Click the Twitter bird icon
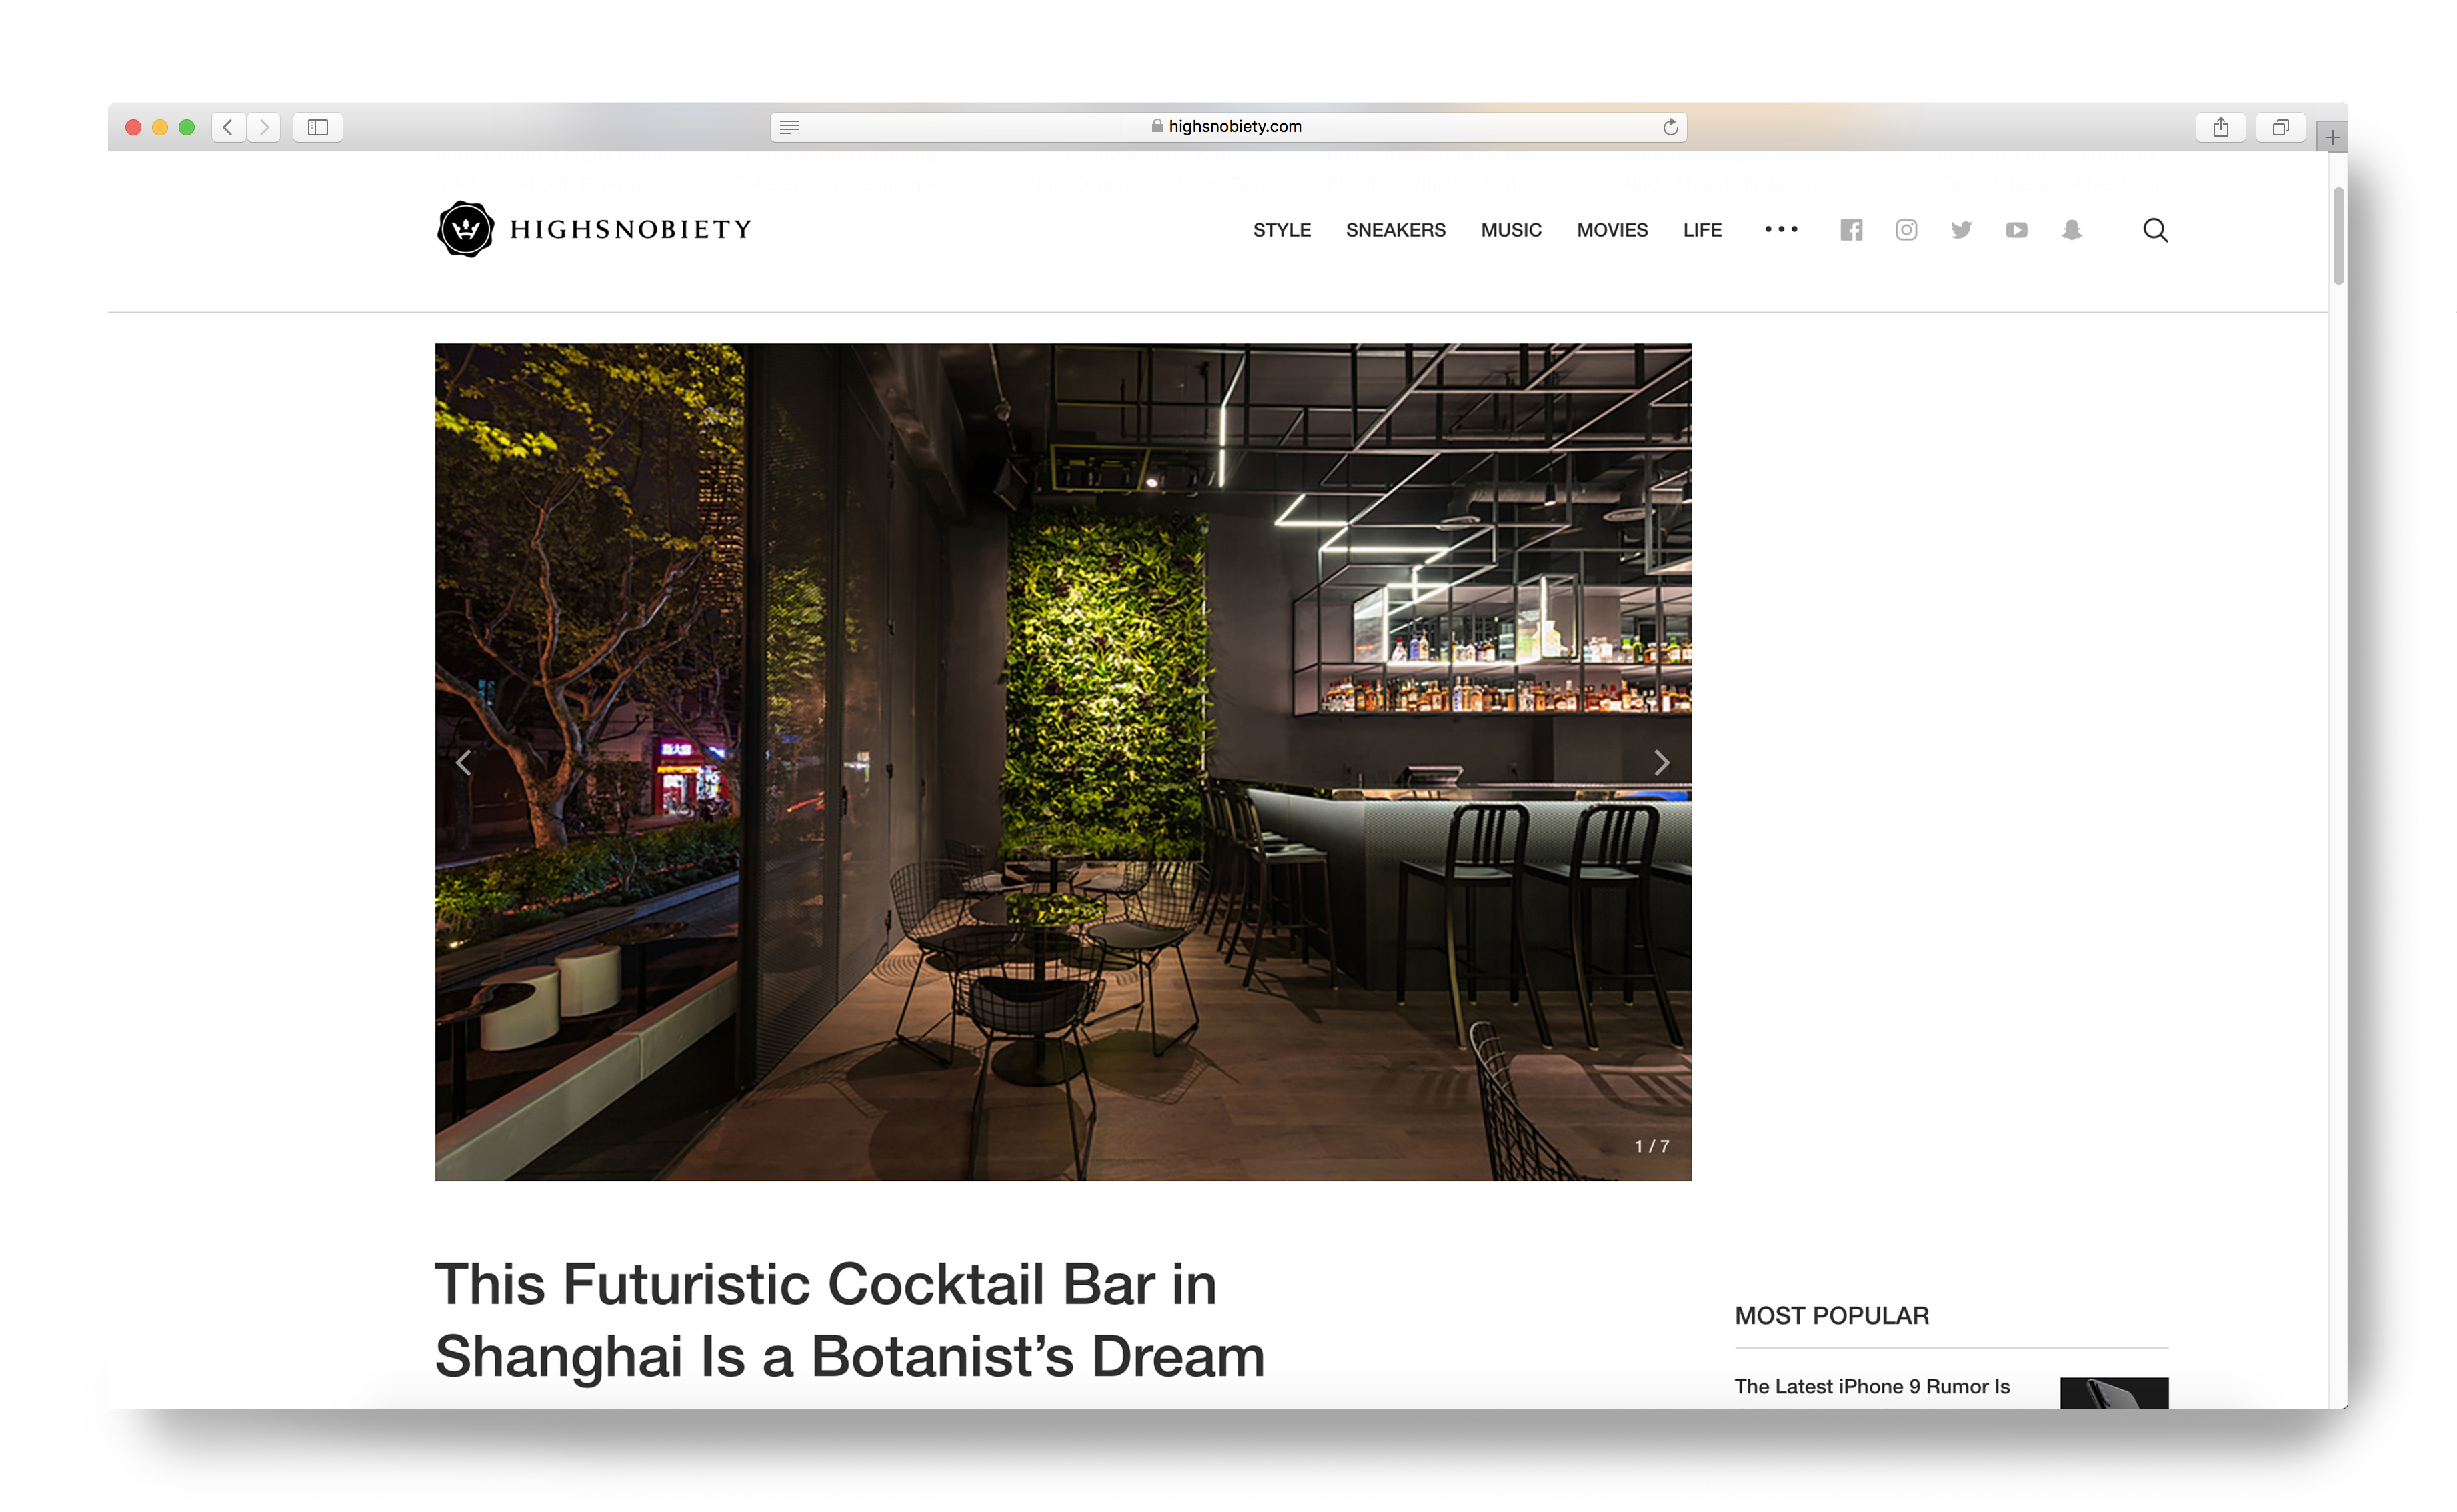 tap(1961, 230)
